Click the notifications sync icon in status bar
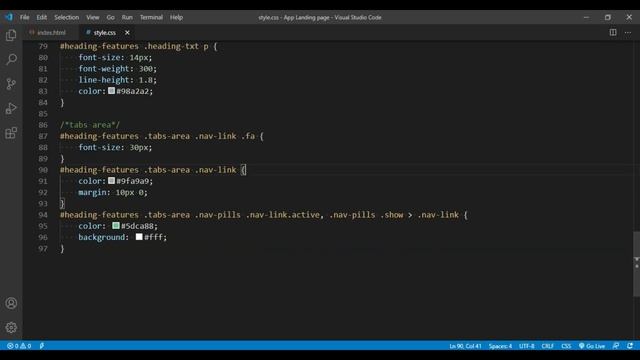The image size is (640, 360). coord(630,346)
